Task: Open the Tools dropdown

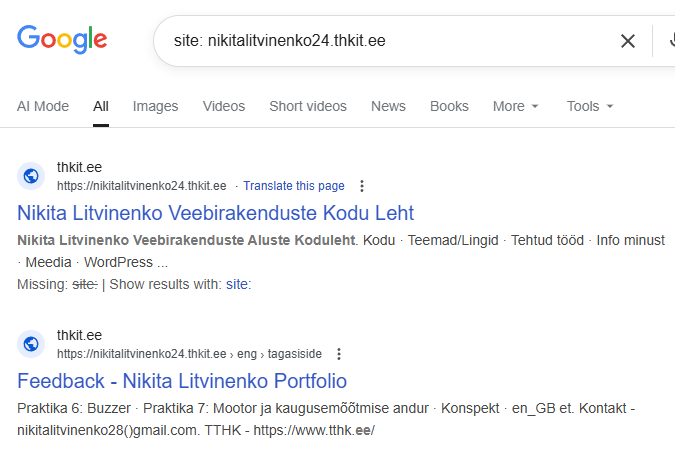Action: [590, 106]
